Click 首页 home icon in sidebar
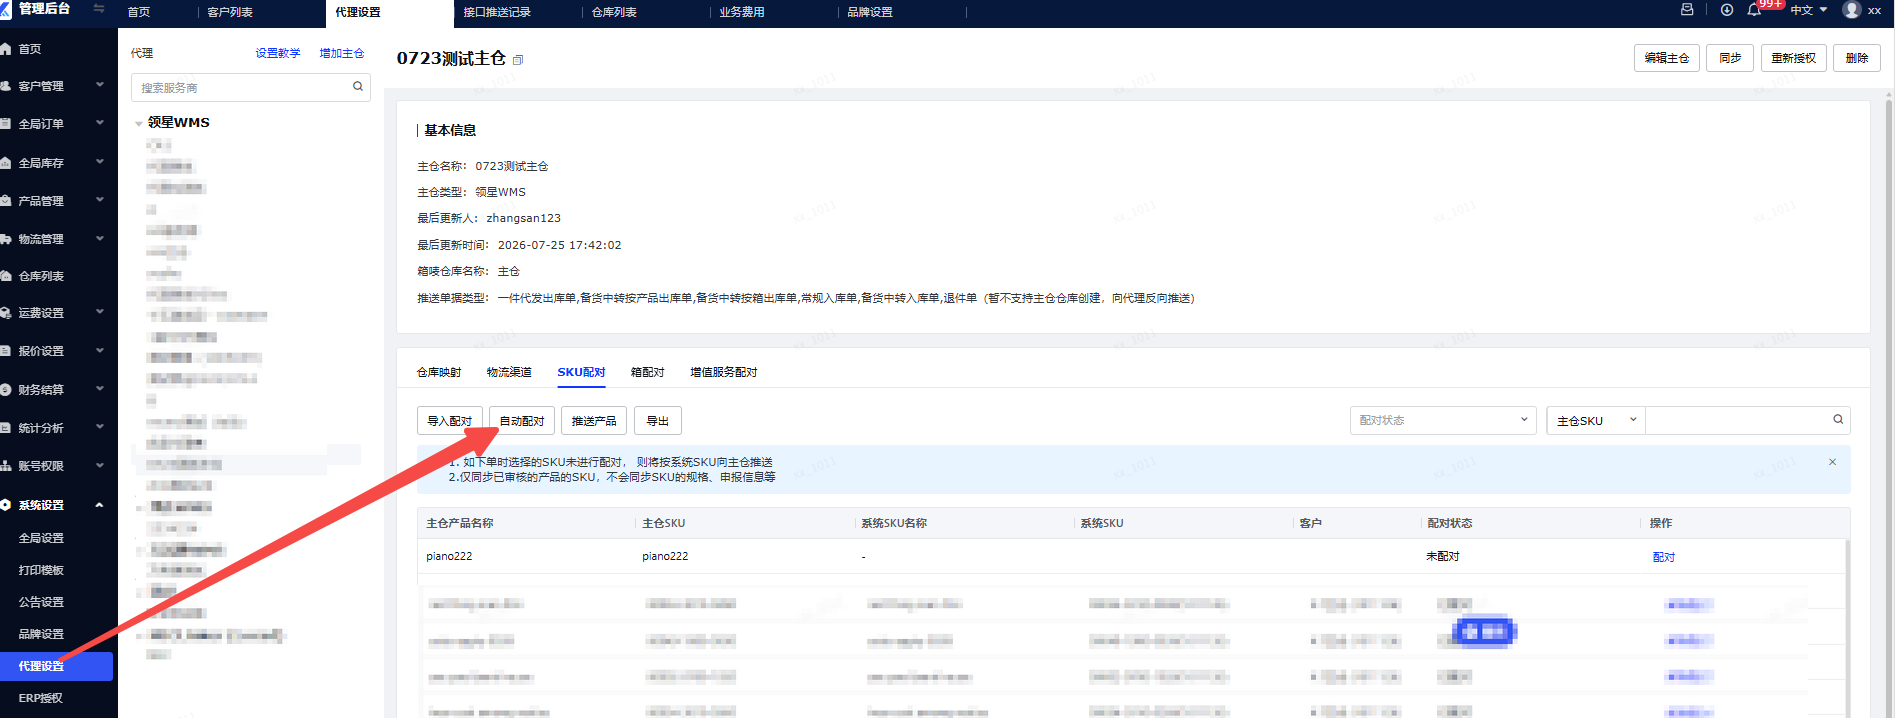 click(6, 49)
